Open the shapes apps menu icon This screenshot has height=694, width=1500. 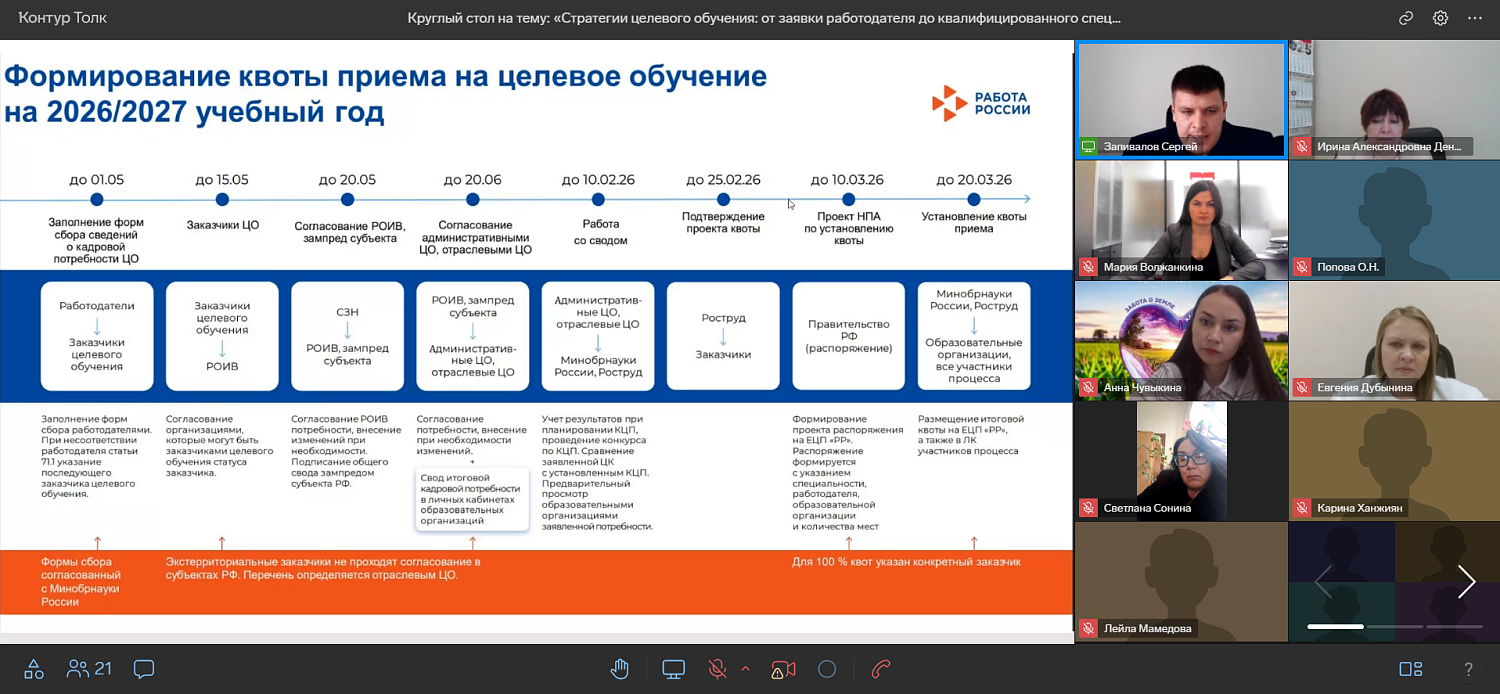coord(34,669)
